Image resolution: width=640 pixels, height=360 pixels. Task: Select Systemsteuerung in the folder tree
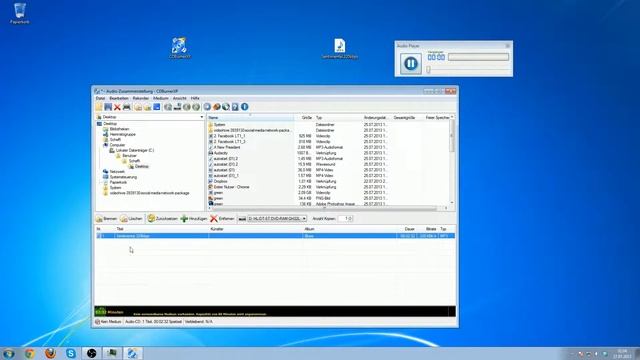tap(123, 177)
